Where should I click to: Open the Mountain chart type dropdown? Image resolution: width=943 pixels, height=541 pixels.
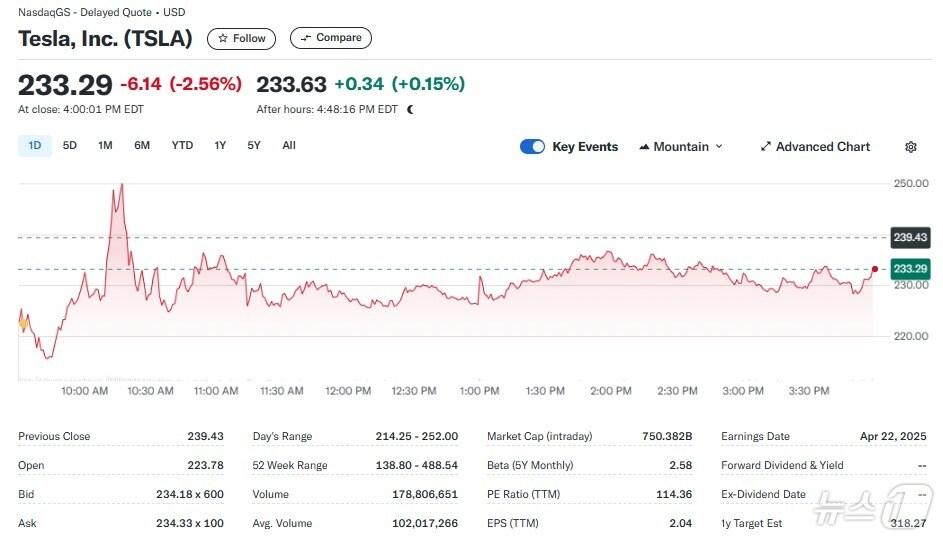point(680,147)
